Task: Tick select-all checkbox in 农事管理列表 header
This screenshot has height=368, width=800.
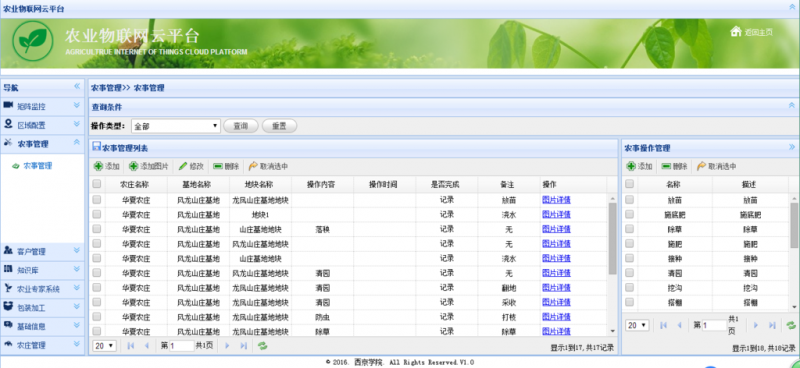Action: pyautogui.click(x=97, y=184)
